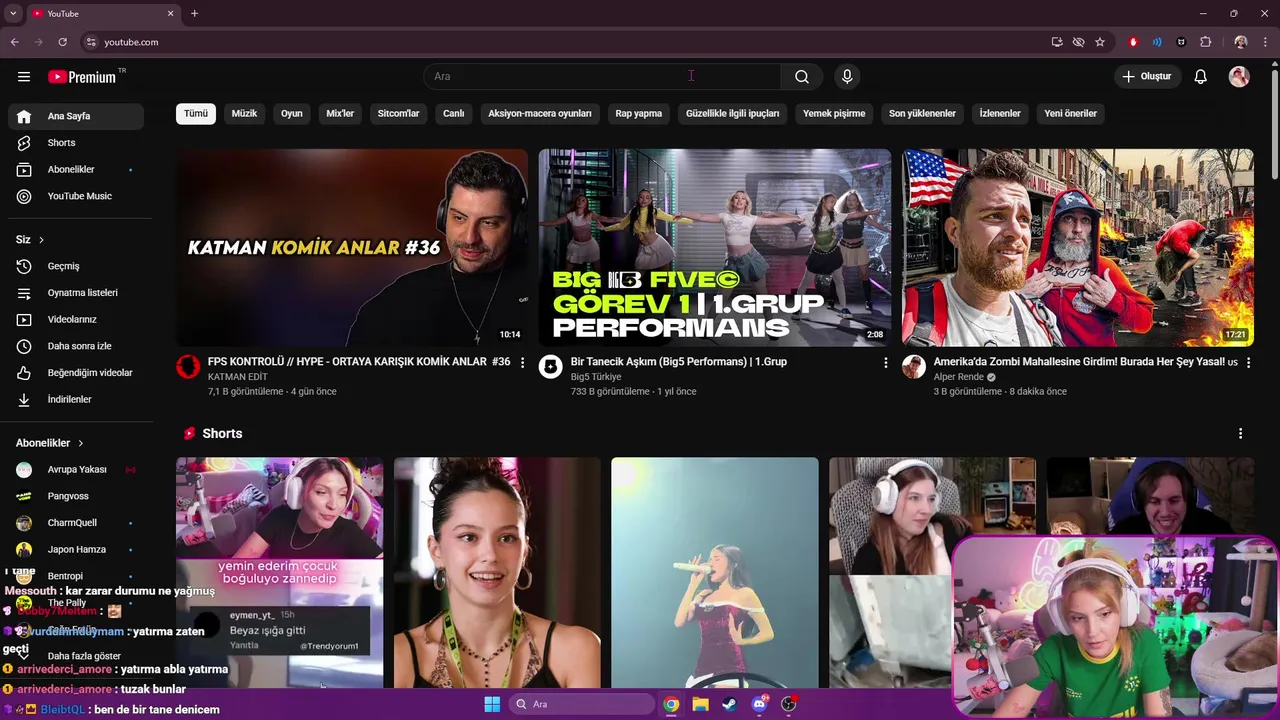Bookmark this page with star icon
This screenshot has height=720, width=1280.
(1100, 42)
